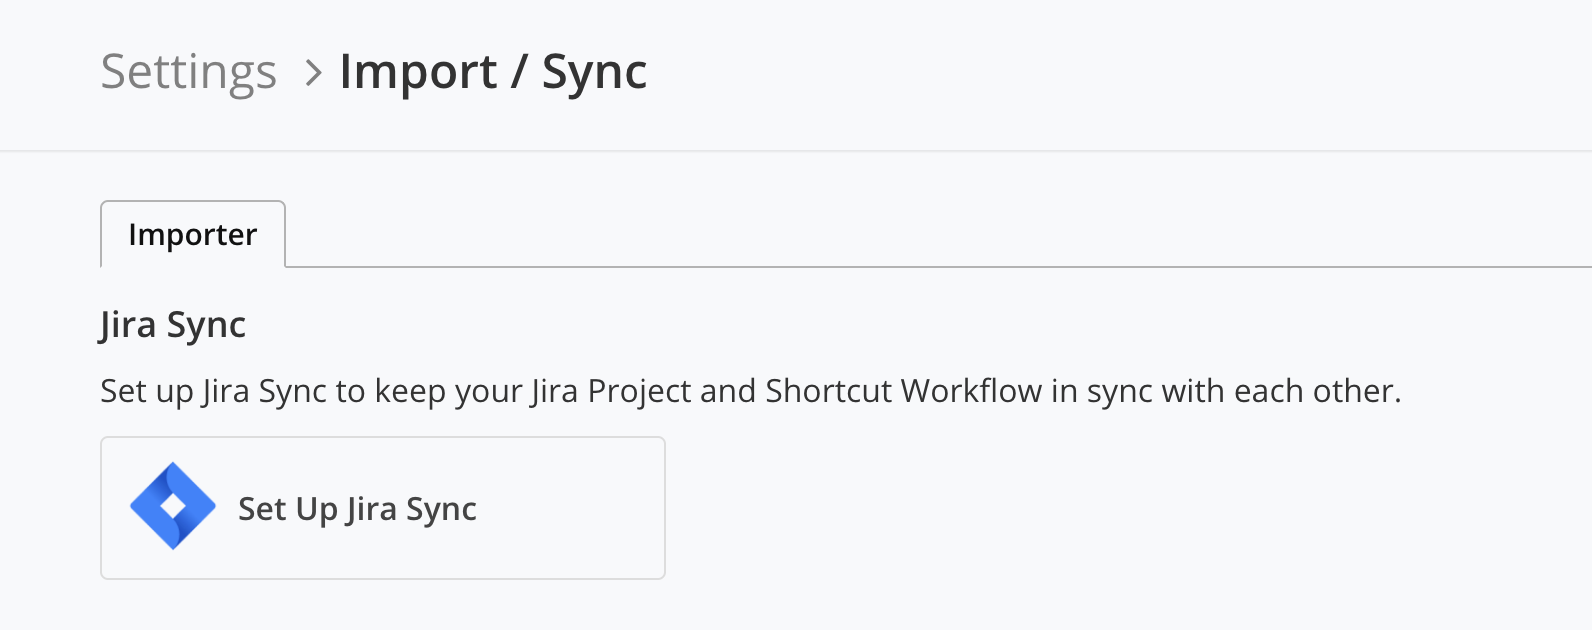The height and width of the screenshot is (630, 1592).
Task: Click the Jira Sync section heading
Action: [x=173, y=325]
